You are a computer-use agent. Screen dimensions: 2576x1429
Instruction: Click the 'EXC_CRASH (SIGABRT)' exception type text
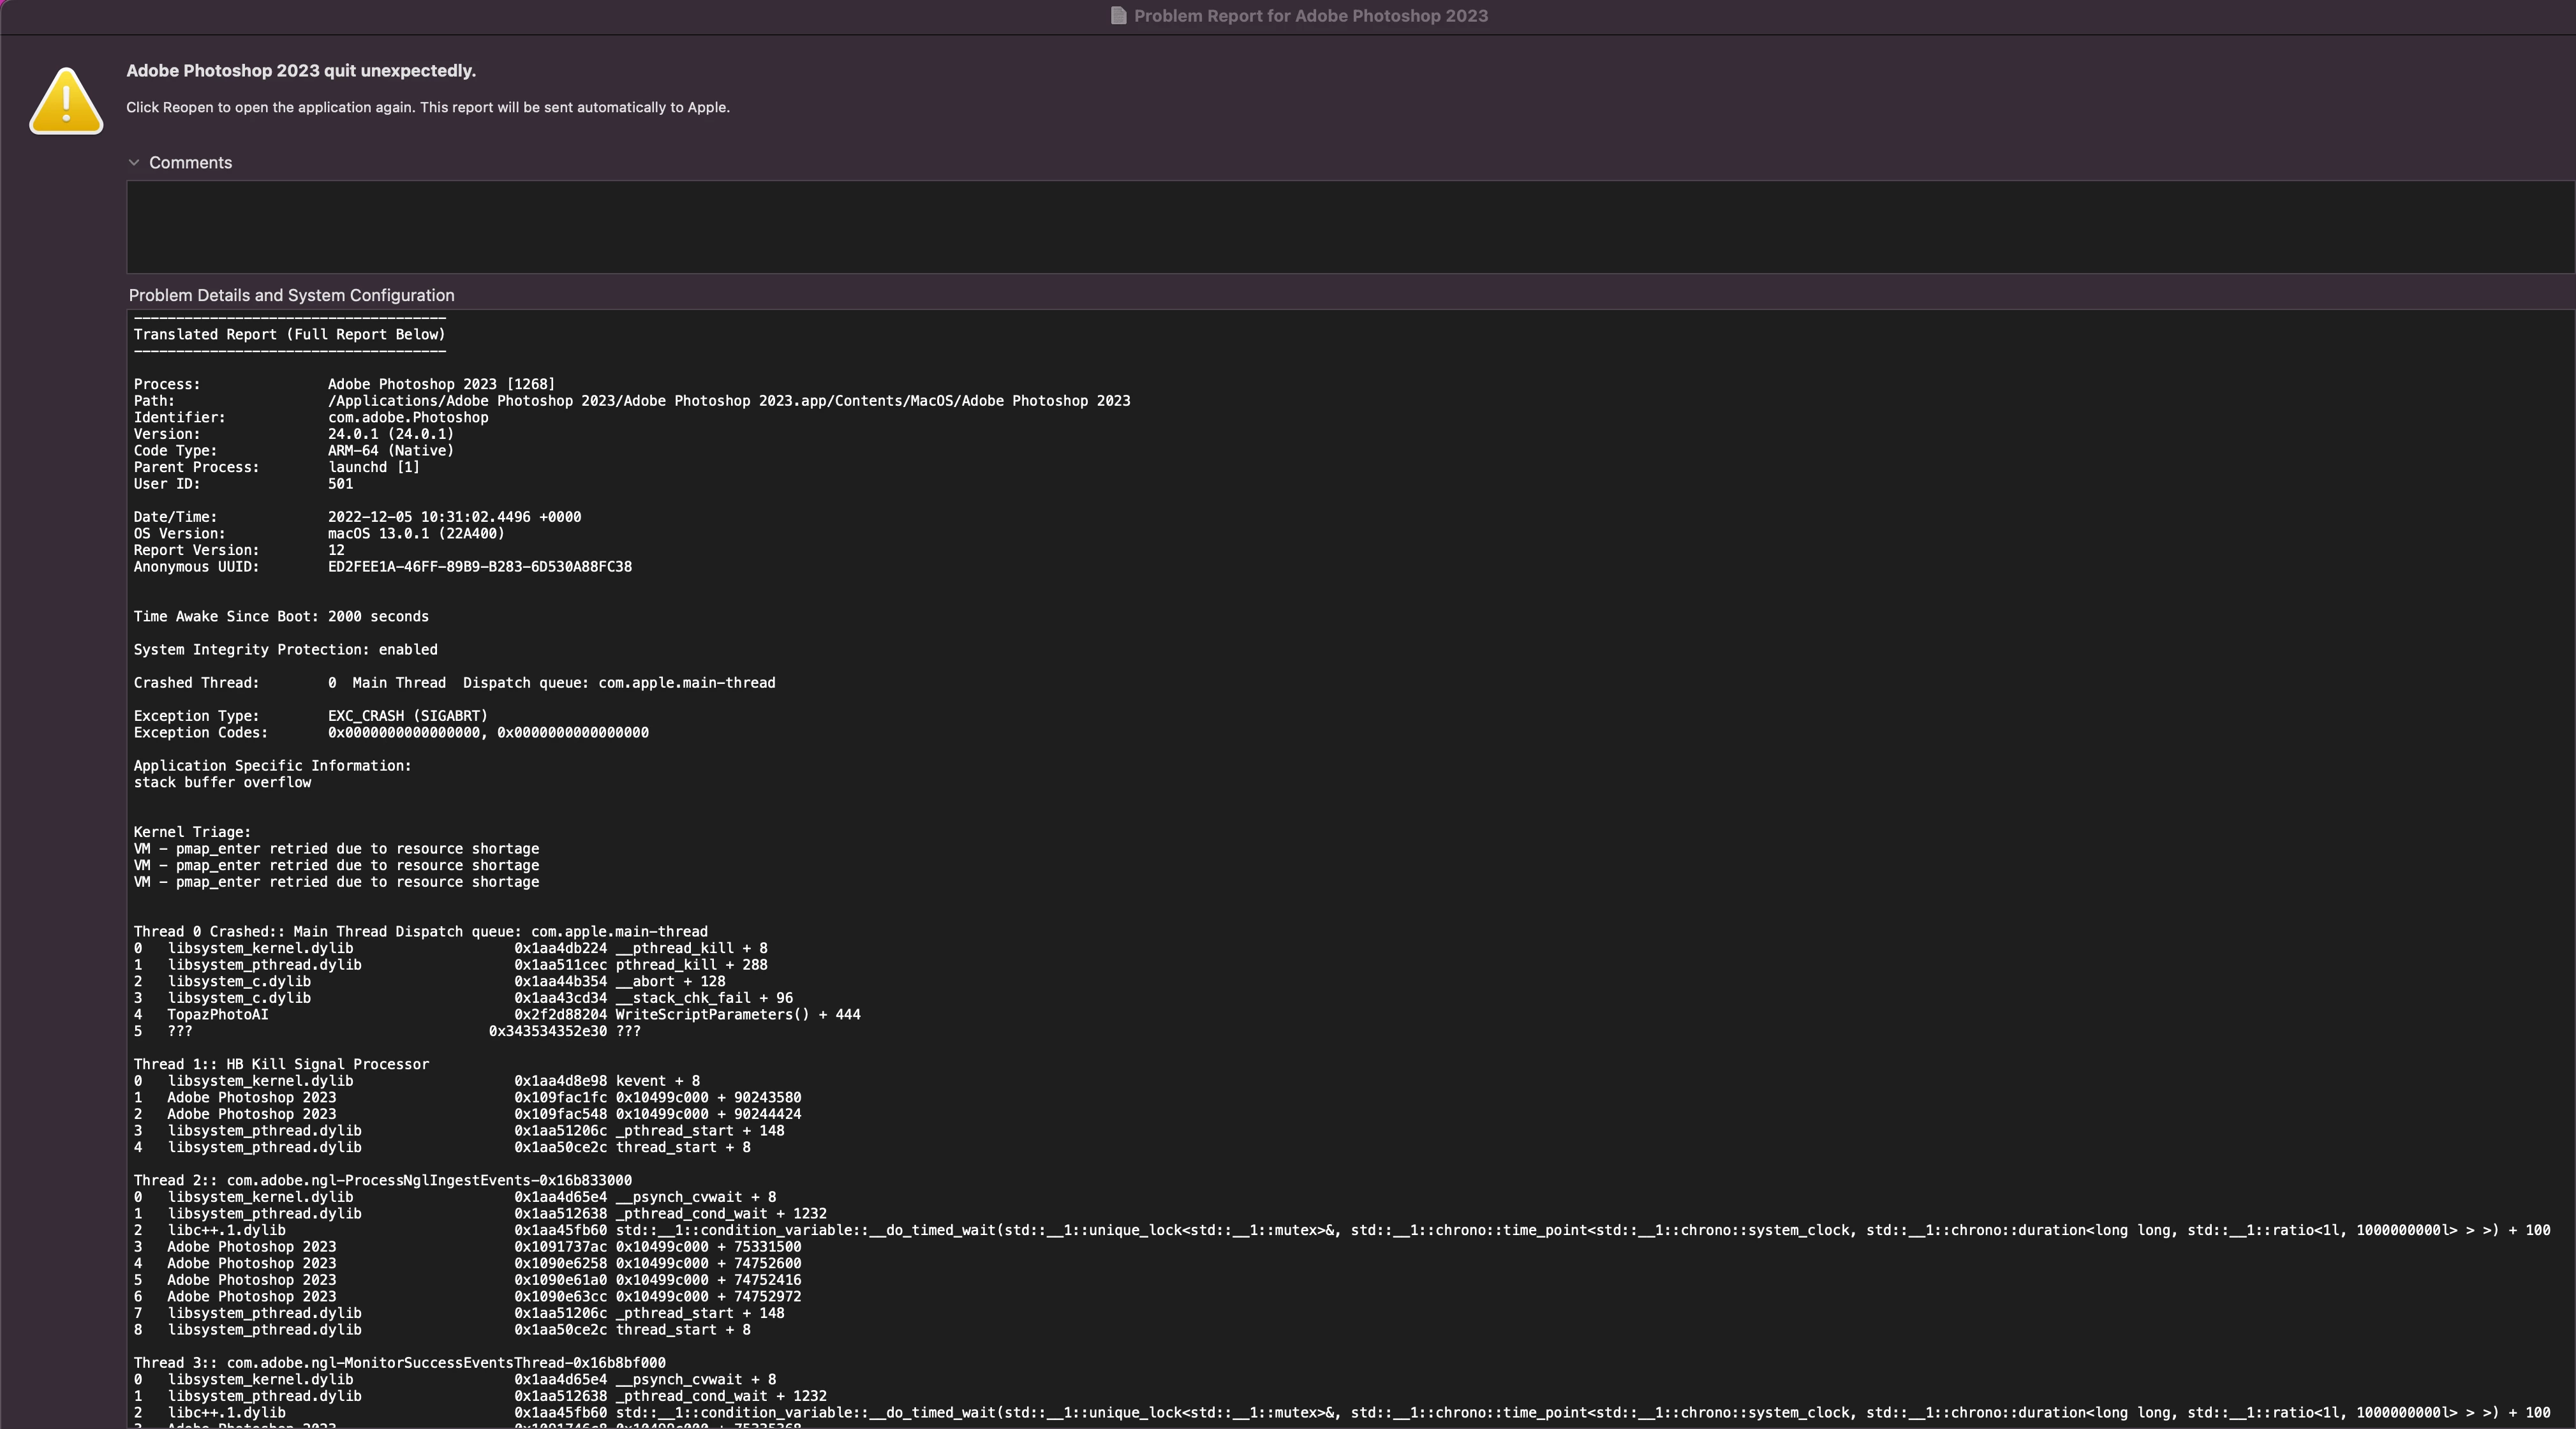coord(407,716)
